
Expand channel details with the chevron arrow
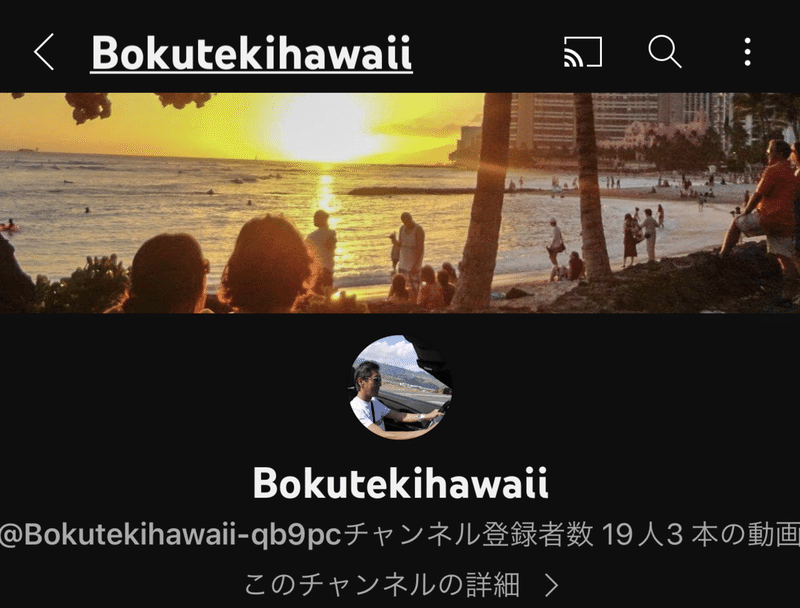coord(552,585)
